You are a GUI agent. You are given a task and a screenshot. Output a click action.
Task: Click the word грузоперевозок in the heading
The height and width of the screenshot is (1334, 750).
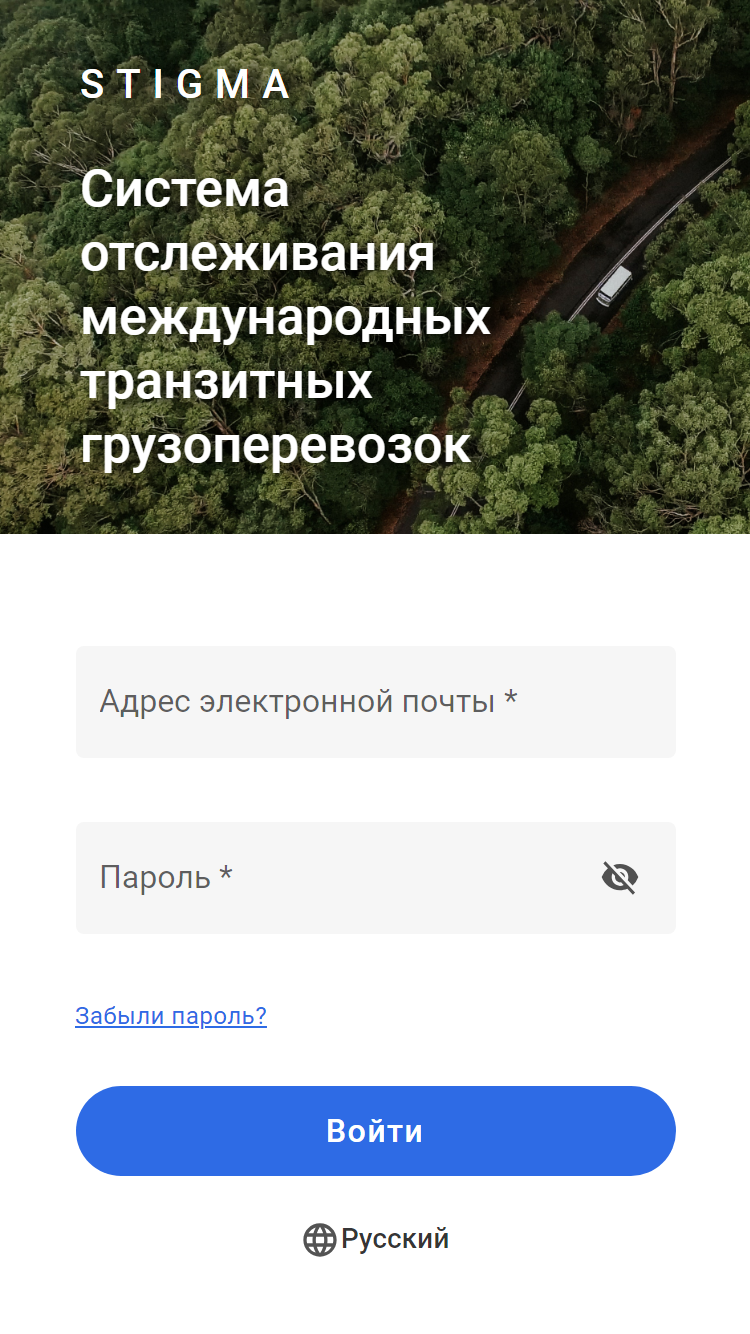(x=276, y=447)
